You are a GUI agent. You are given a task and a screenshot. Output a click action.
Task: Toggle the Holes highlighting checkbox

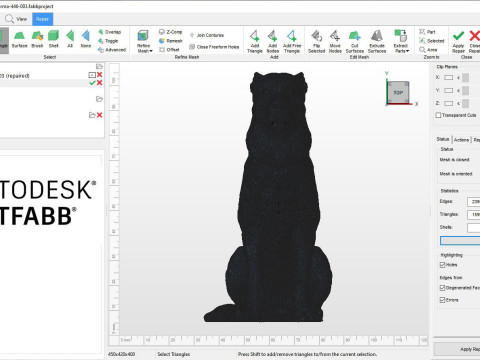tap(443, 265)
